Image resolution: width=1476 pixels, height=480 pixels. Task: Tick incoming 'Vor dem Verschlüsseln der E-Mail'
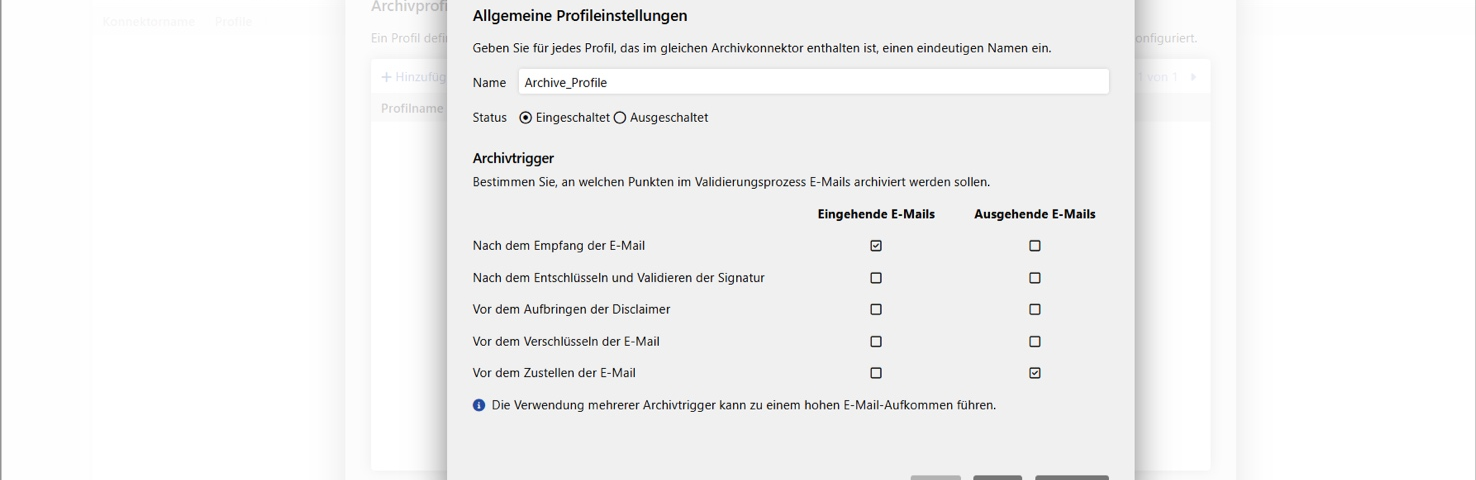coord(876,342)
